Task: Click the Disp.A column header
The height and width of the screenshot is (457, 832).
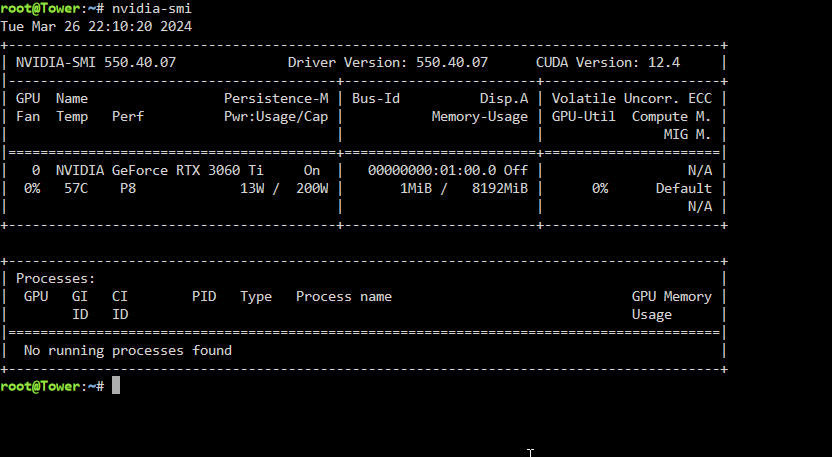Action: pyautogui.click(x=504, y=99)
